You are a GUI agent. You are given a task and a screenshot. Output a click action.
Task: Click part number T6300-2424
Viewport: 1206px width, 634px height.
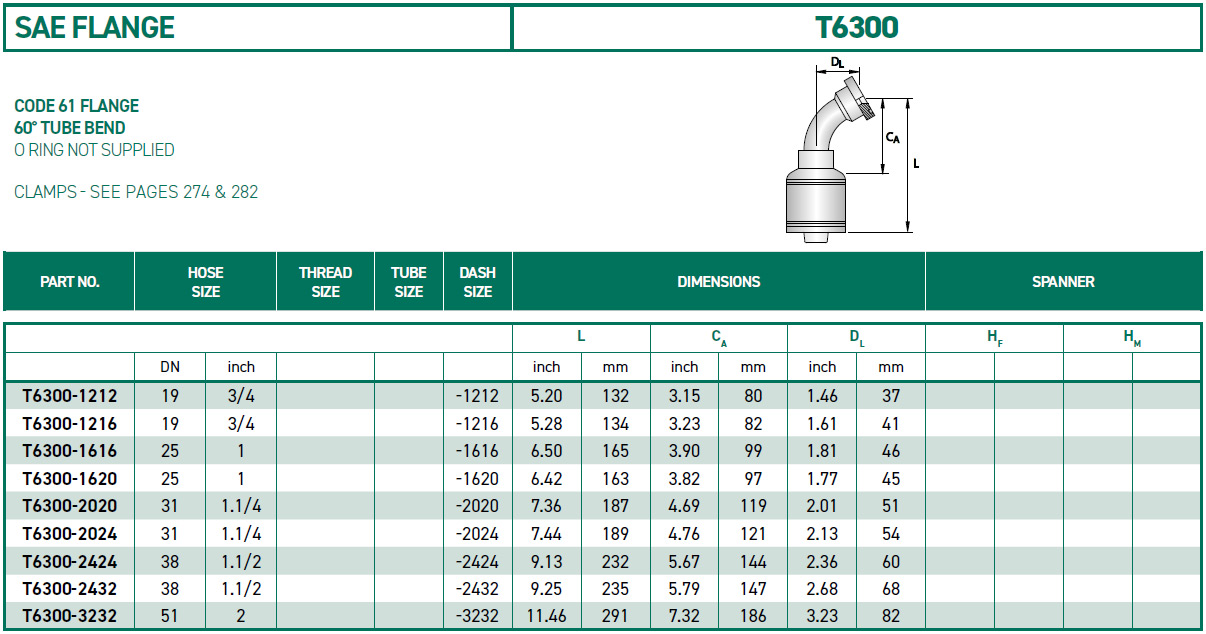tap(69, 561)
